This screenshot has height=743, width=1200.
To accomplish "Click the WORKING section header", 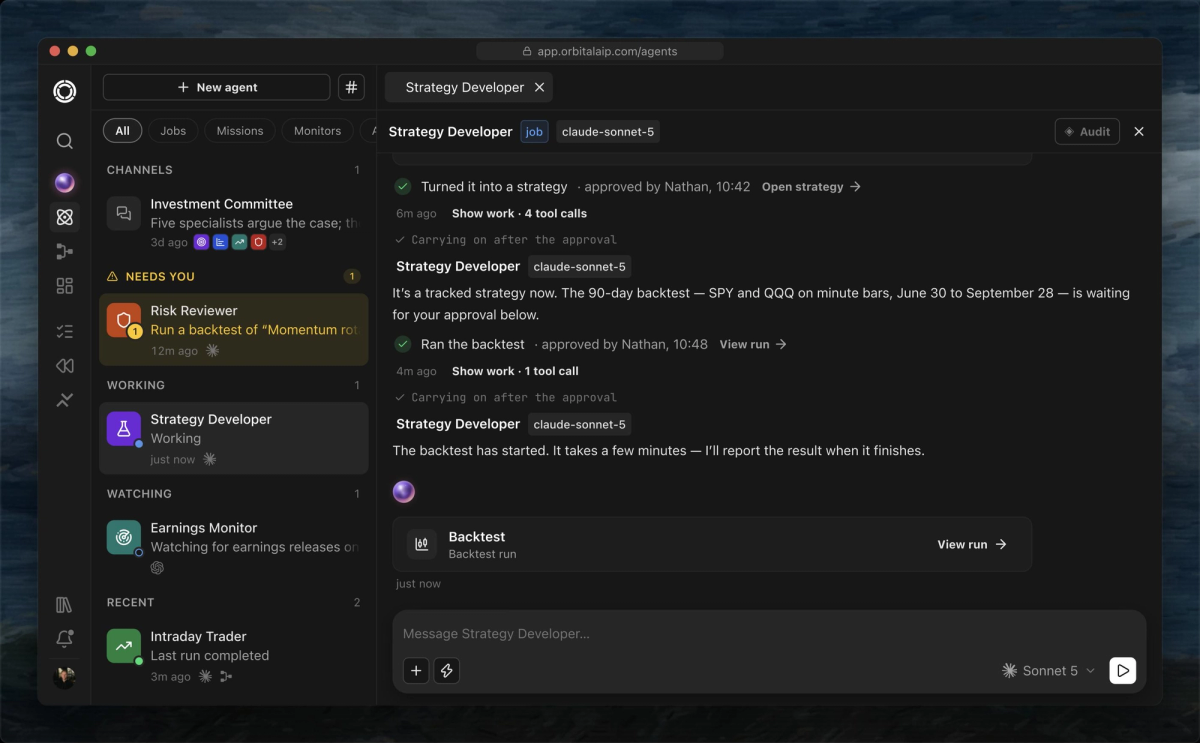I will pyautogui.click(x=136, y=385).
